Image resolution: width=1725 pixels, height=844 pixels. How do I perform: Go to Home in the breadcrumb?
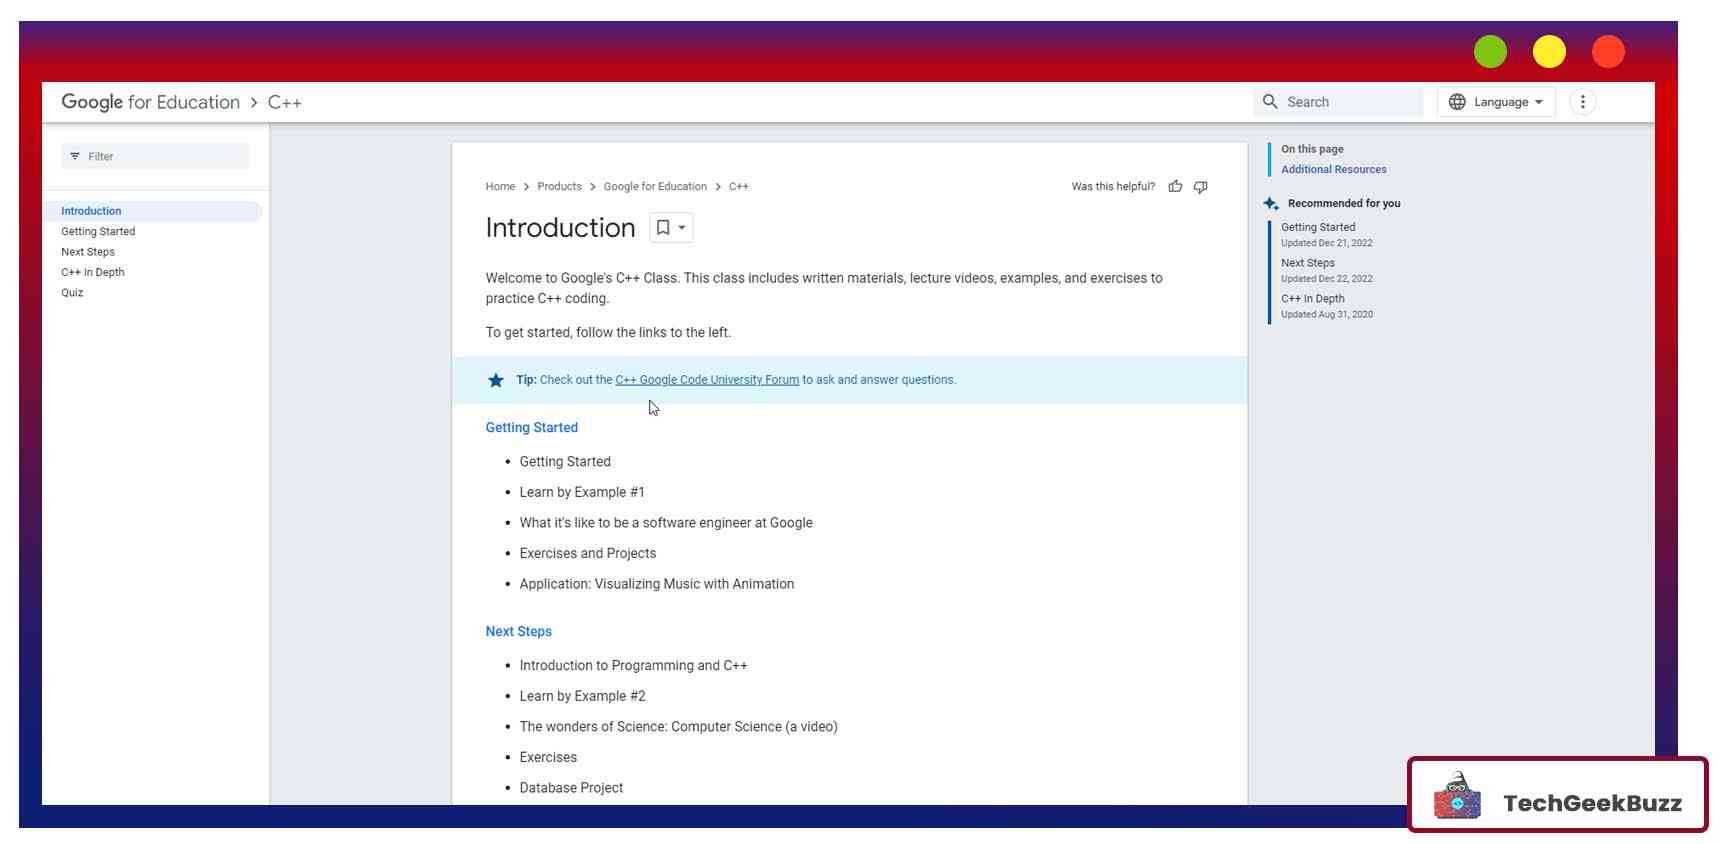click(500, 187)
